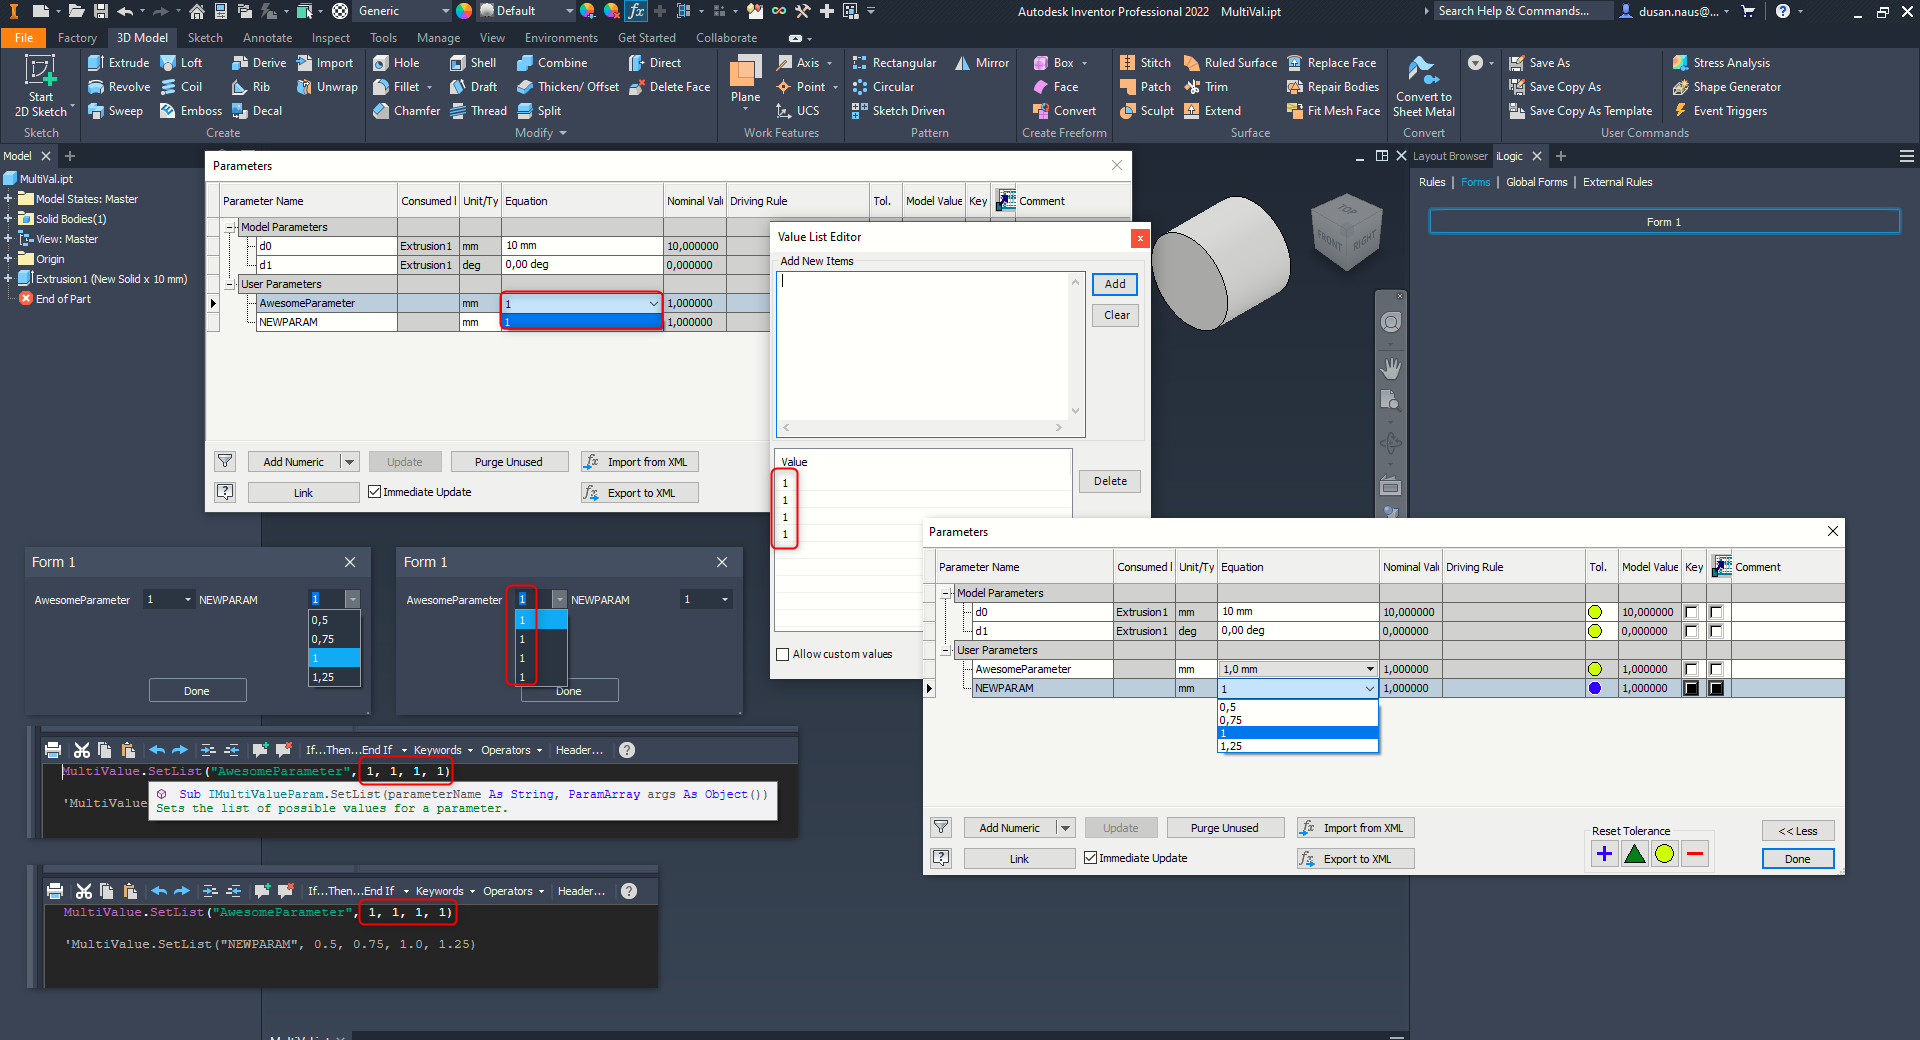Open the Hole tool
1920x1040 pixels.
[398, 62]
